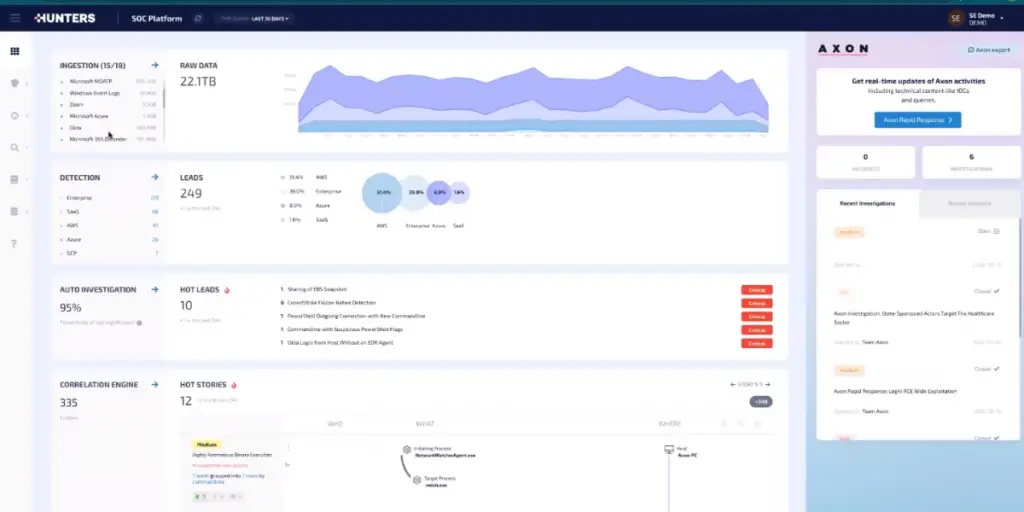Open the help question mark in sidebar
The image size is (1024, 512).
pyautogui.click(x=14, y=244)
